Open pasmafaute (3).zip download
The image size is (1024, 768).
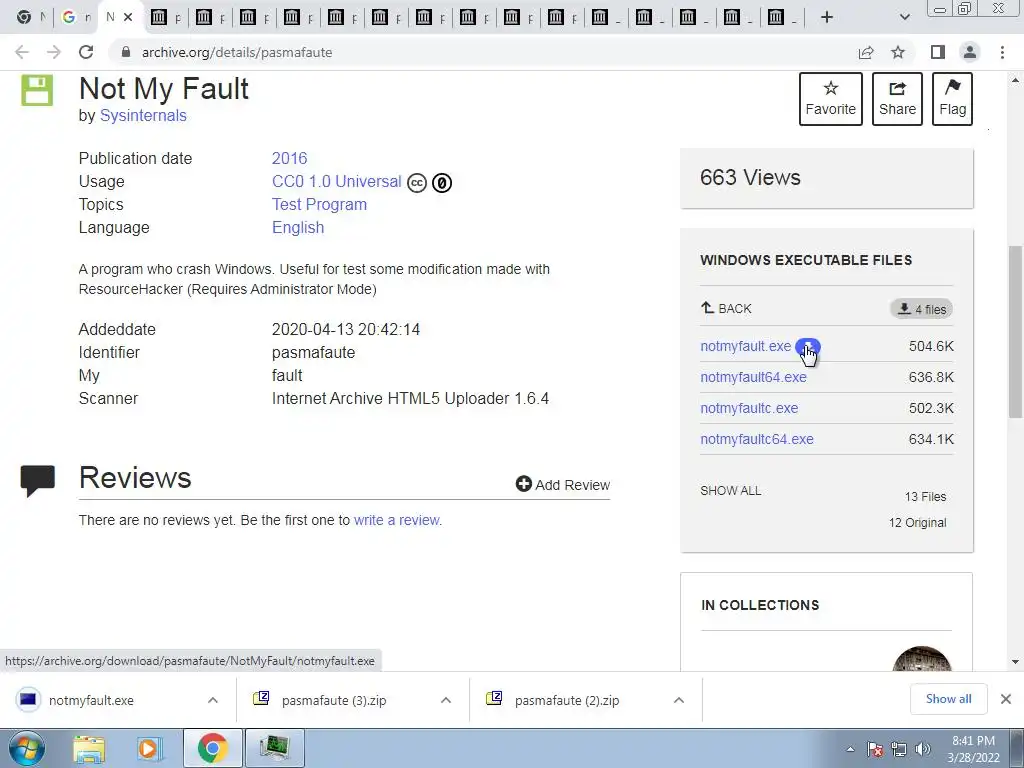pos(320,700)
